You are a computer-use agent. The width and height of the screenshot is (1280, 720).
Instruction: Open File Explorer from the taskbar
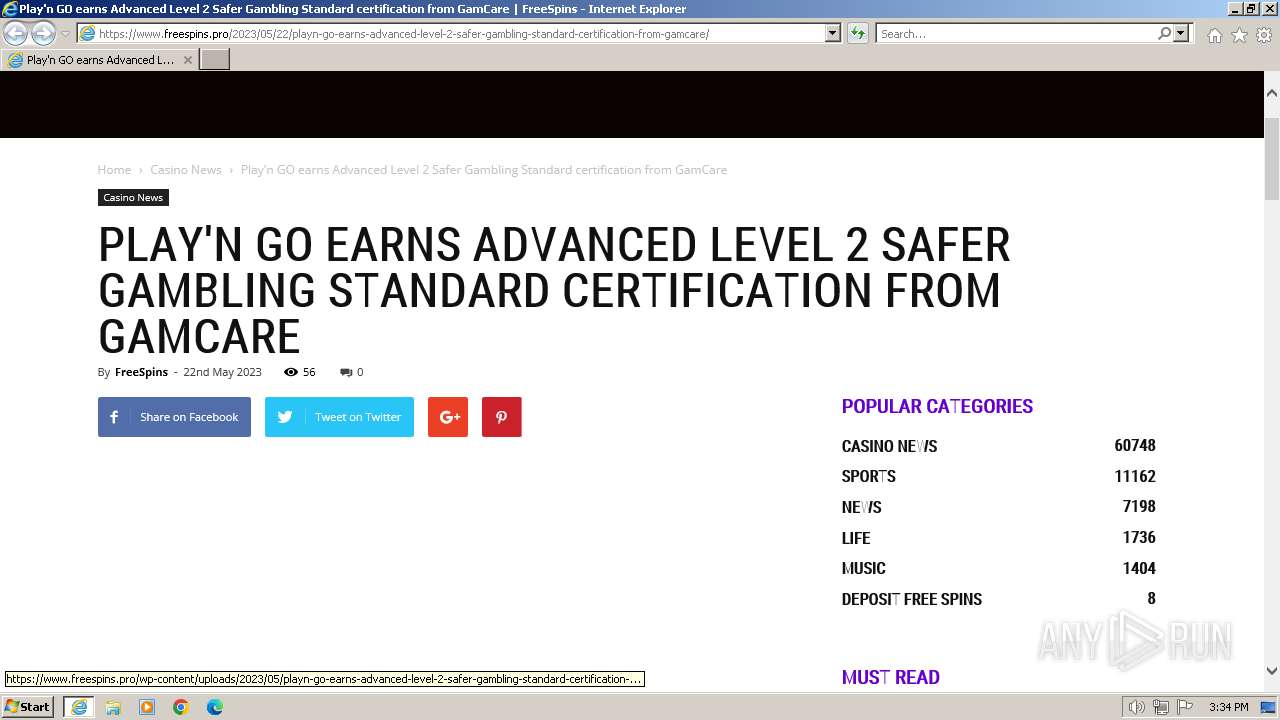click(113, 707)
